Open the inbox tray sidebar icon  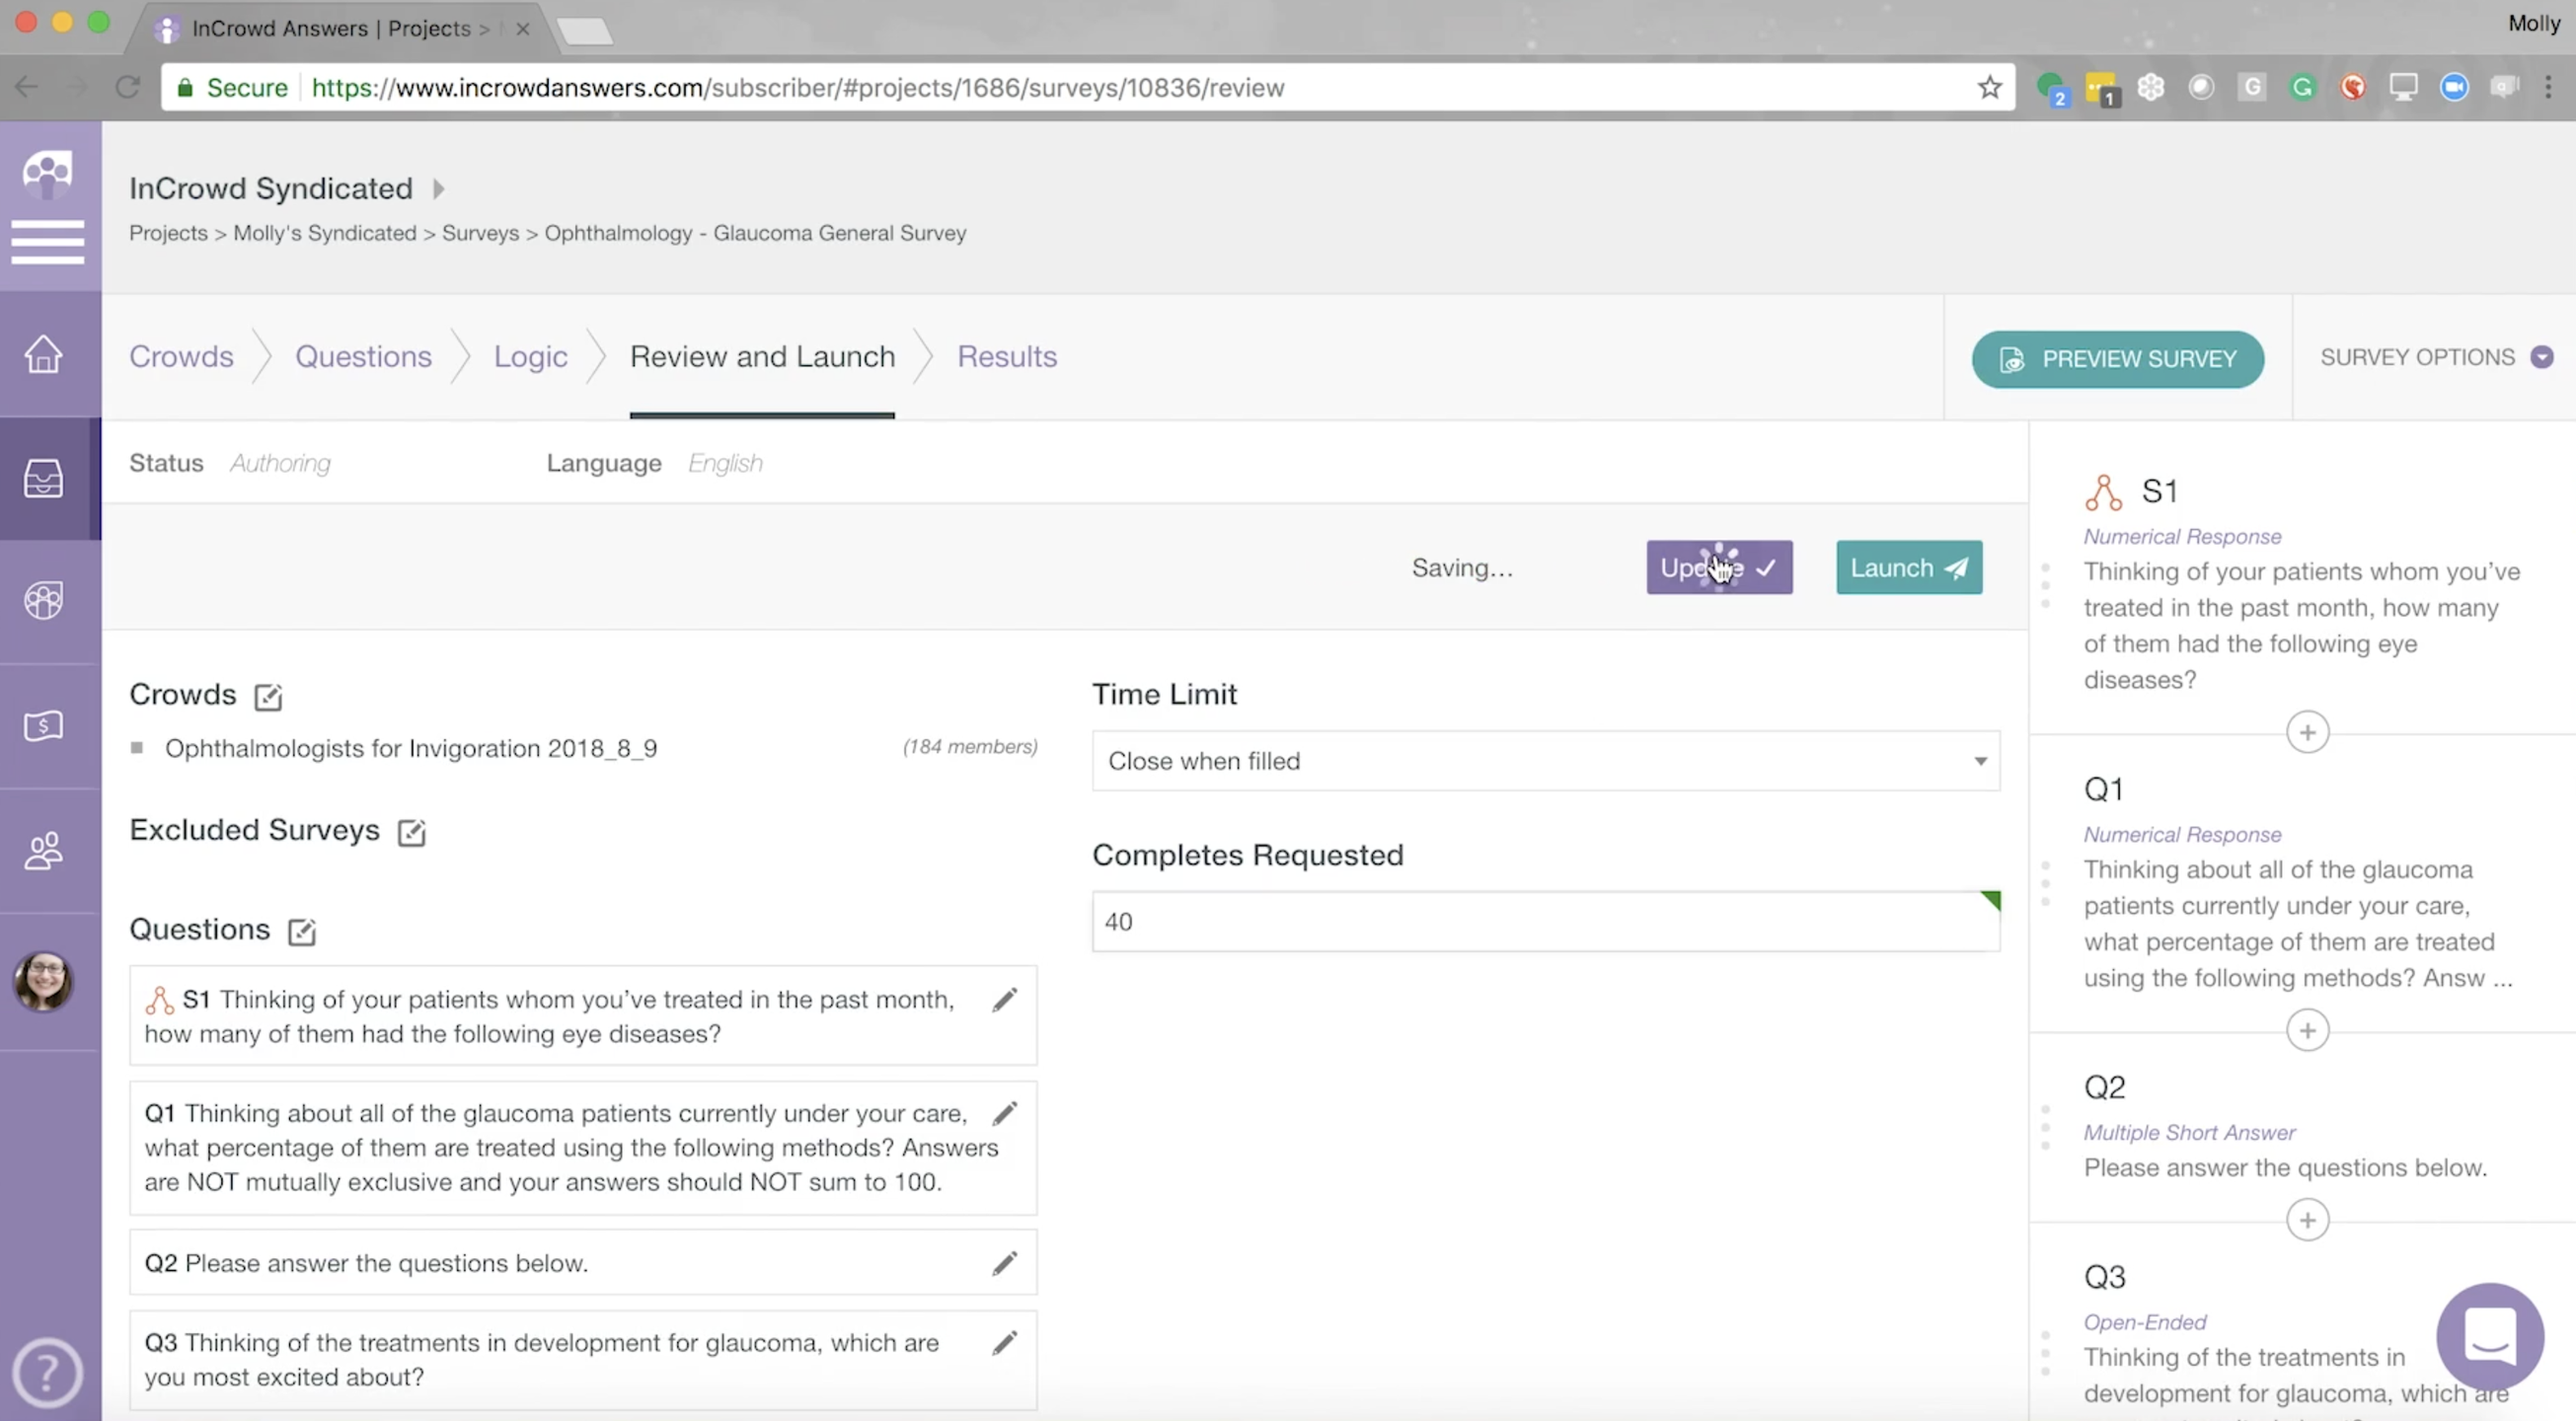43,478
